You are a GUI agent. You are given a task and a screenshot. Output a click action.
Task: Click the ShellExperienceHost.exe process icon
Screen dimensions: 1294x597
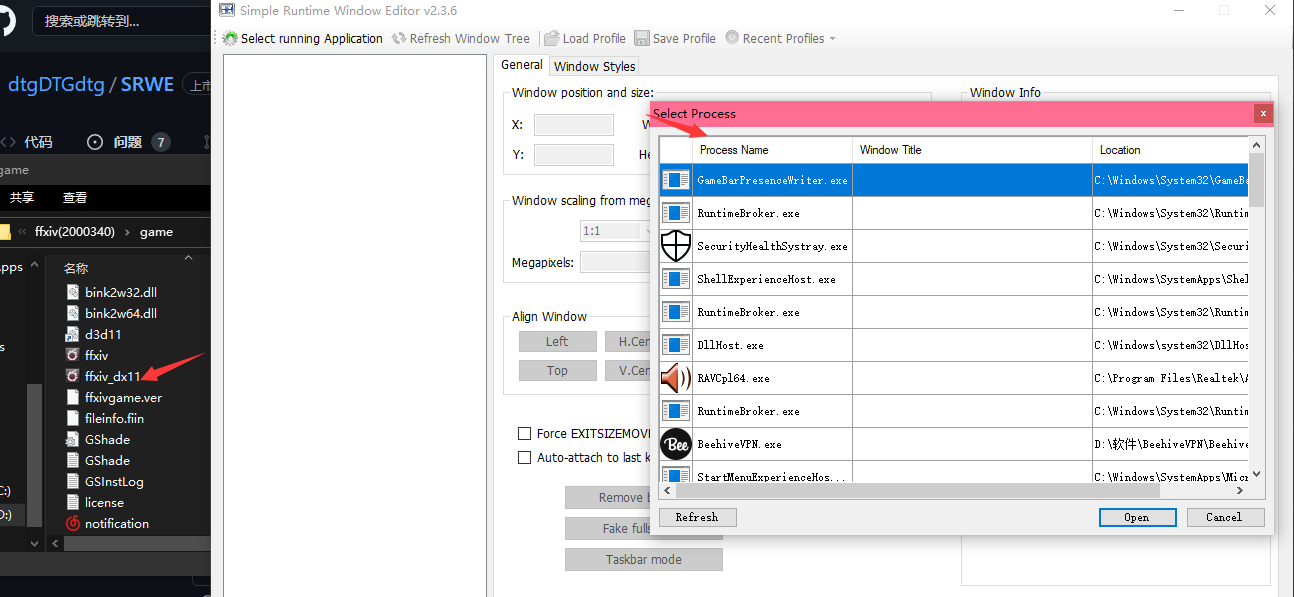[x=676, y=279]
